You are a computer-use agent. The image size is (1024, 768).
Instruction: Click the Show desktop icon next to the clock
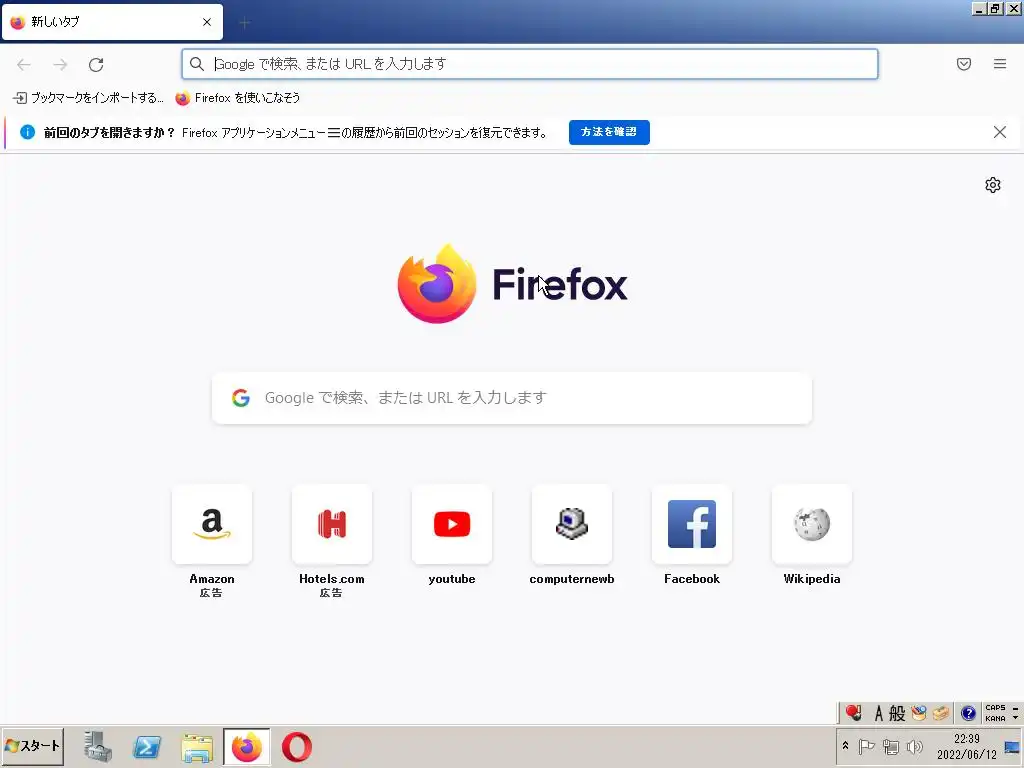tap(1013, 746)
